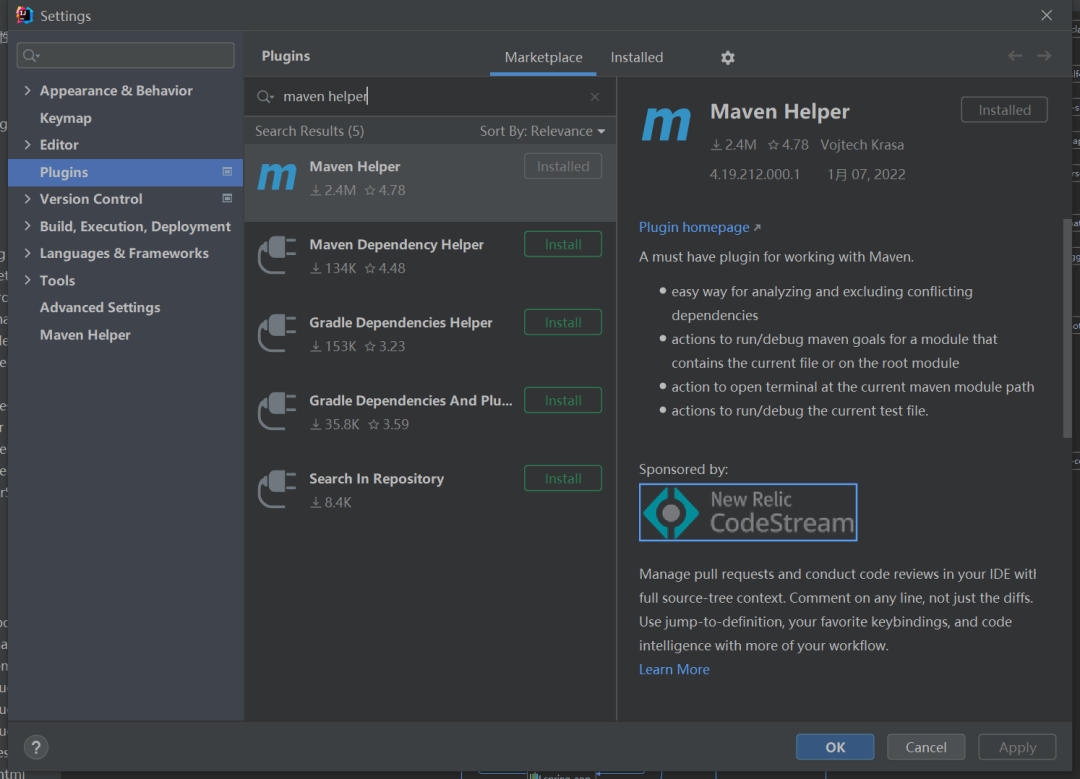Click the 2.4M downloads count in details
Screen dimensions: 1080x779
pyautogui.click(x=734, y=145)
